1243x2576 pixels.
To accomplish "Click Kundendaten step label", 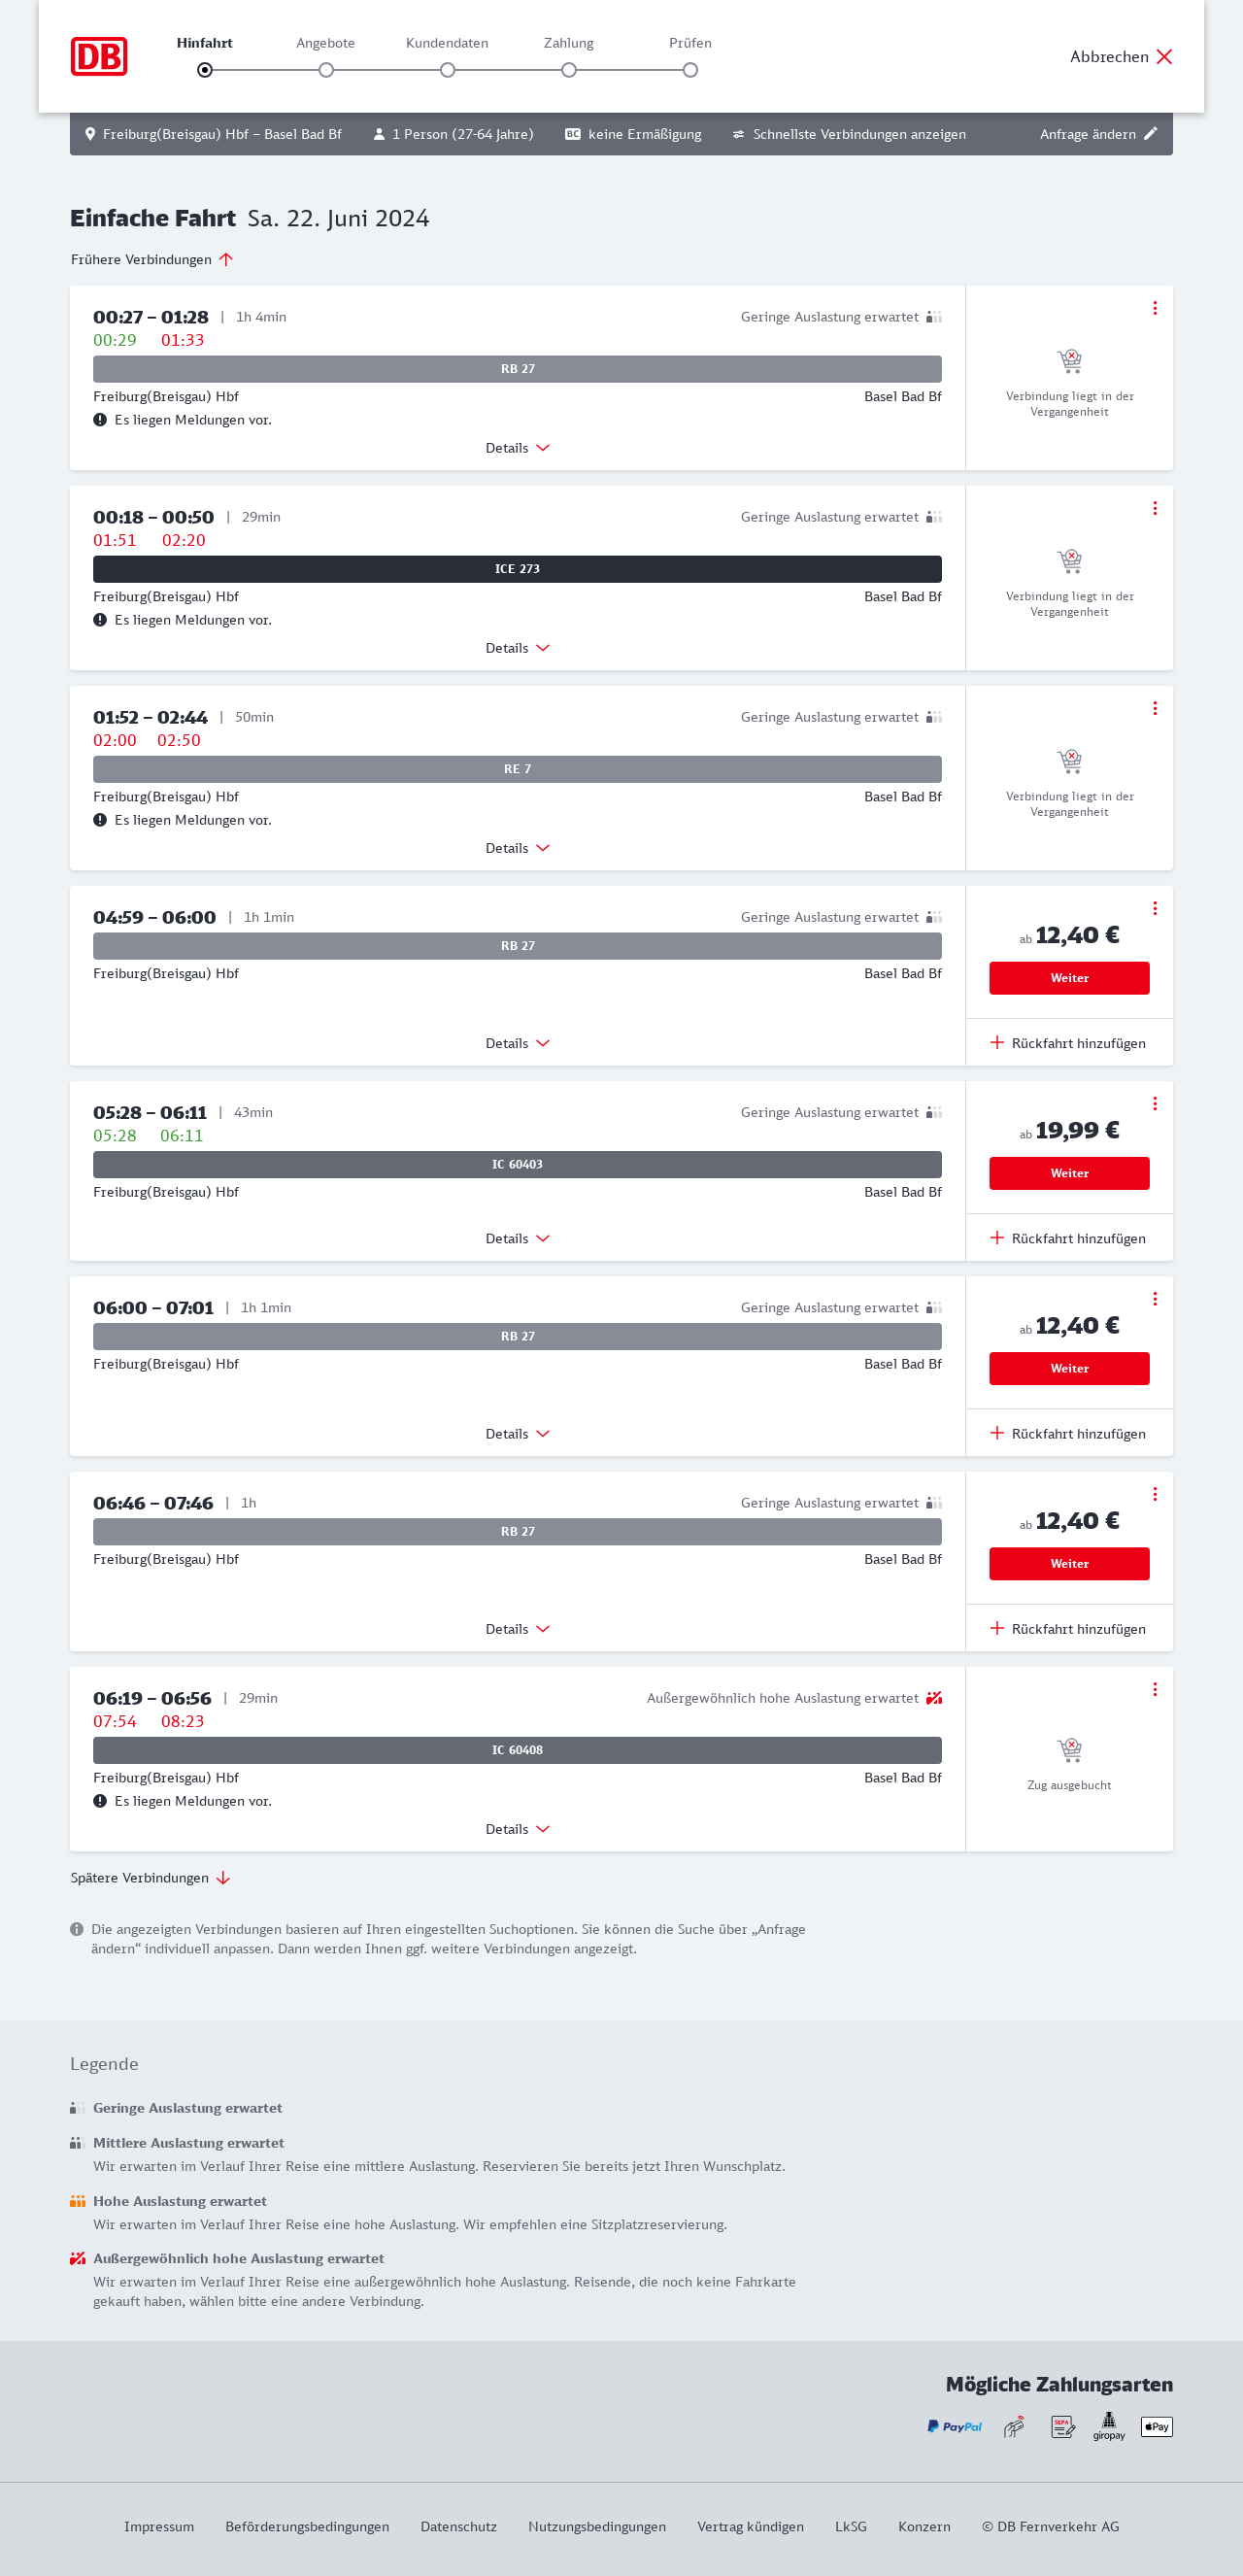I will pyautogui.click(x=447, y=43).
